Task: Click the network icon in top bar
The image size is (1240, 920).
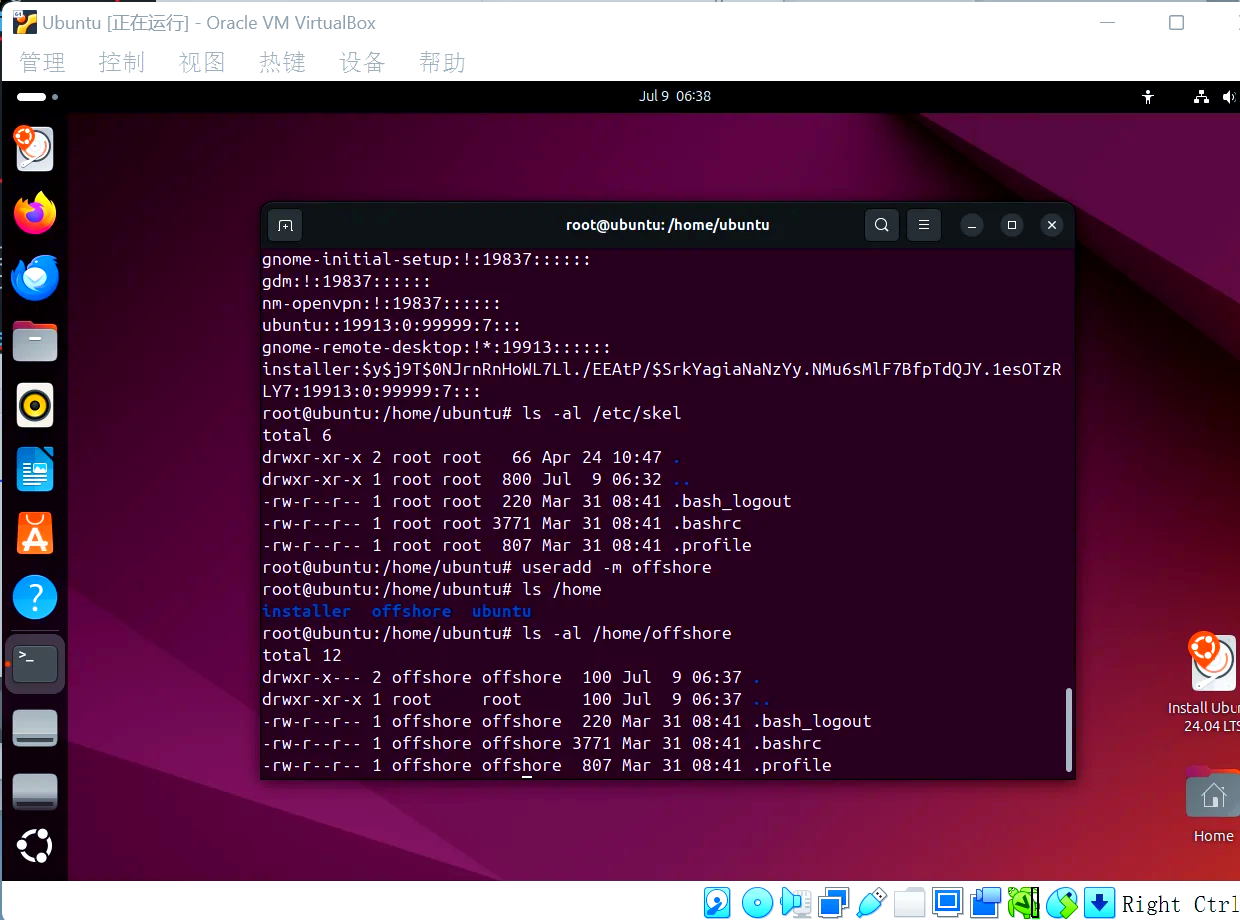Action: click(x=1202, y=97)
